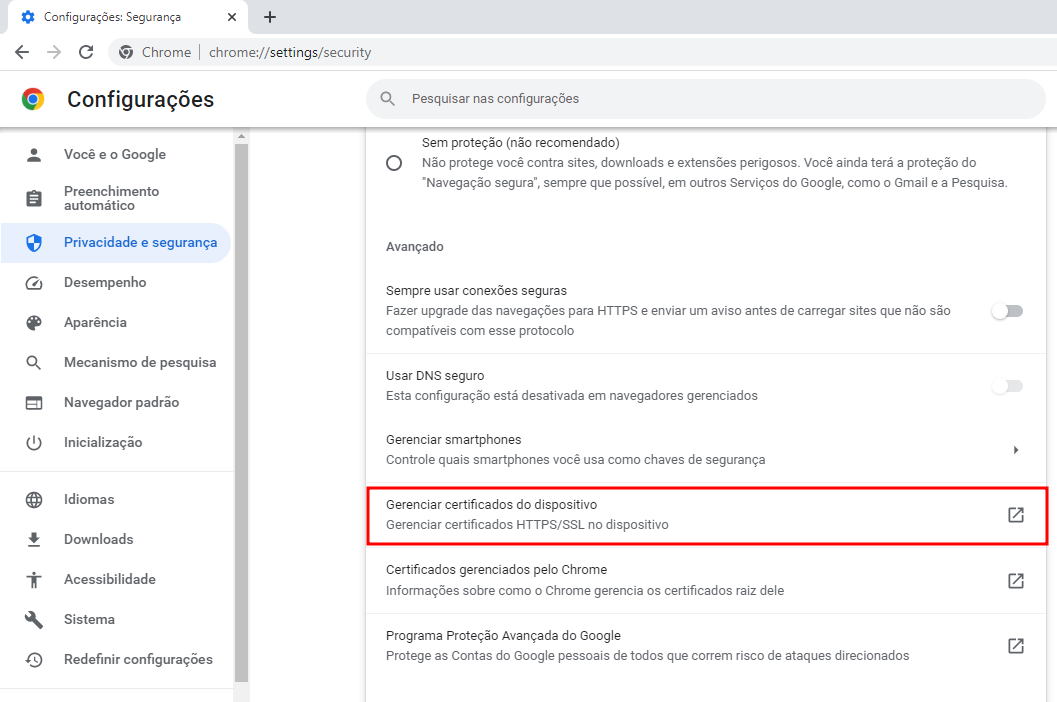Open Desempenho via its speedometer icon

[x=34, y=282]
